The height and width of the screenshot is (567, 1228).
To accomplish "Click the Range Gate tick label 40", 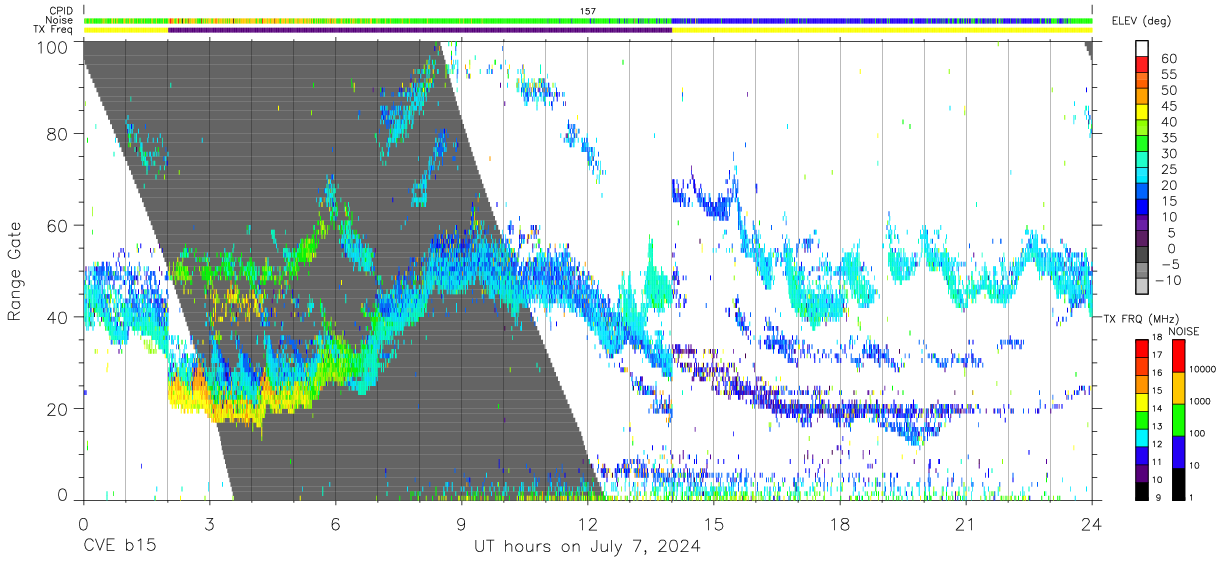I will (x=58, y=317).
